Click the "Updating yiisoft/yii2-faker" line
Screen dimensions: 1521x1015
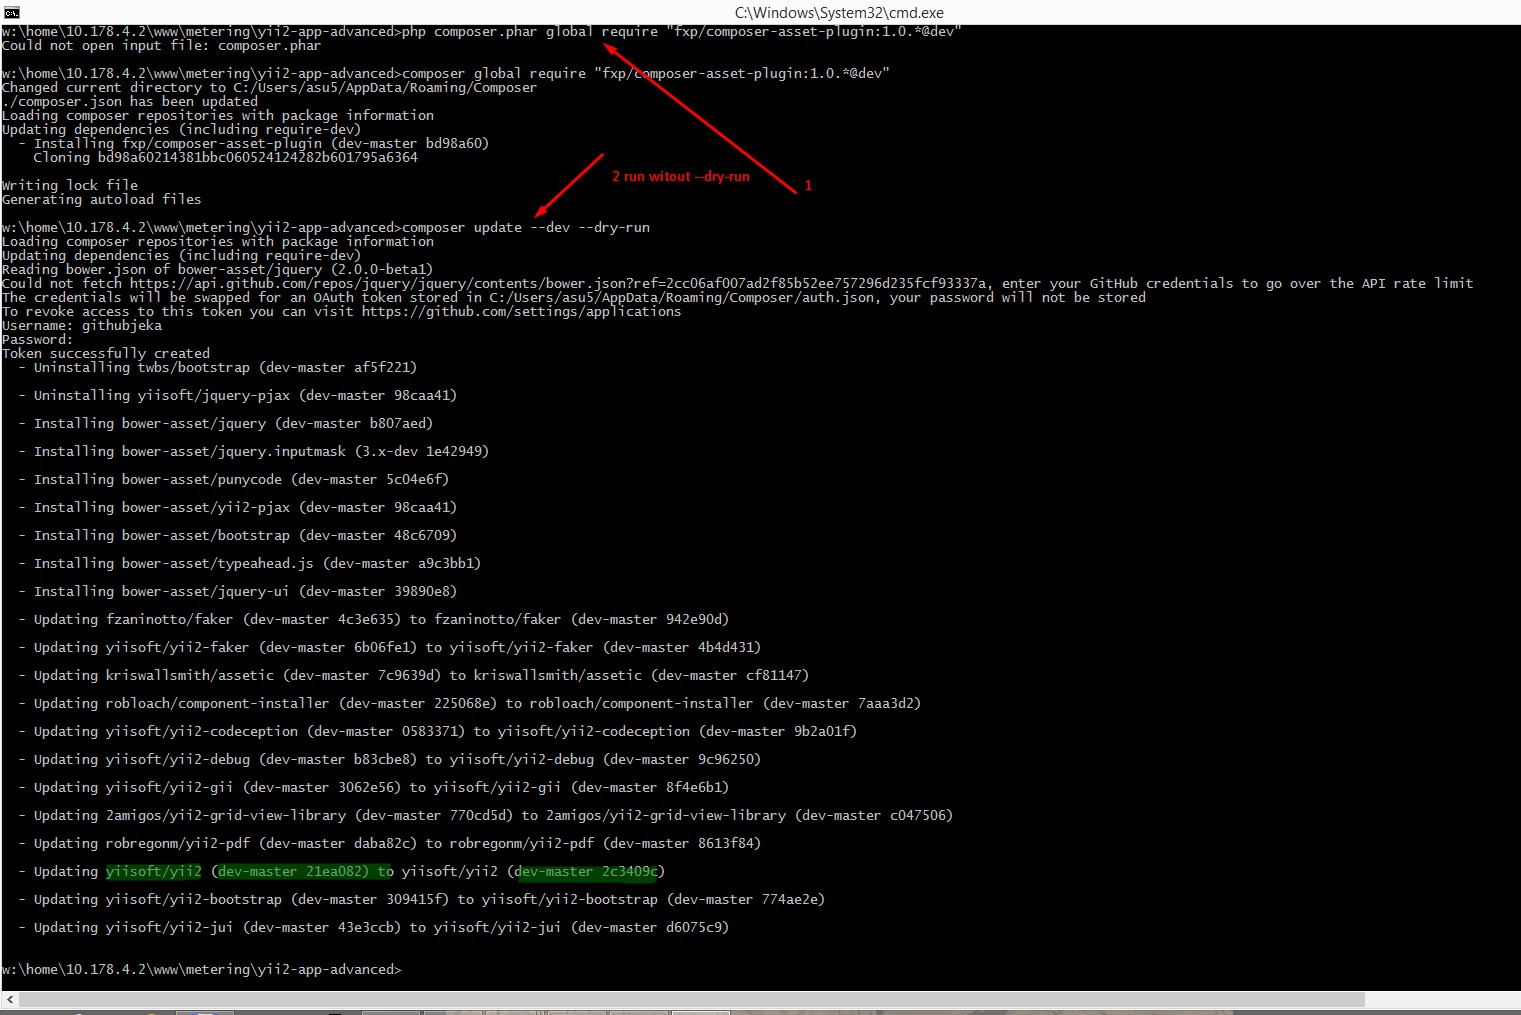pyautogui.click(x=398, y=647)
